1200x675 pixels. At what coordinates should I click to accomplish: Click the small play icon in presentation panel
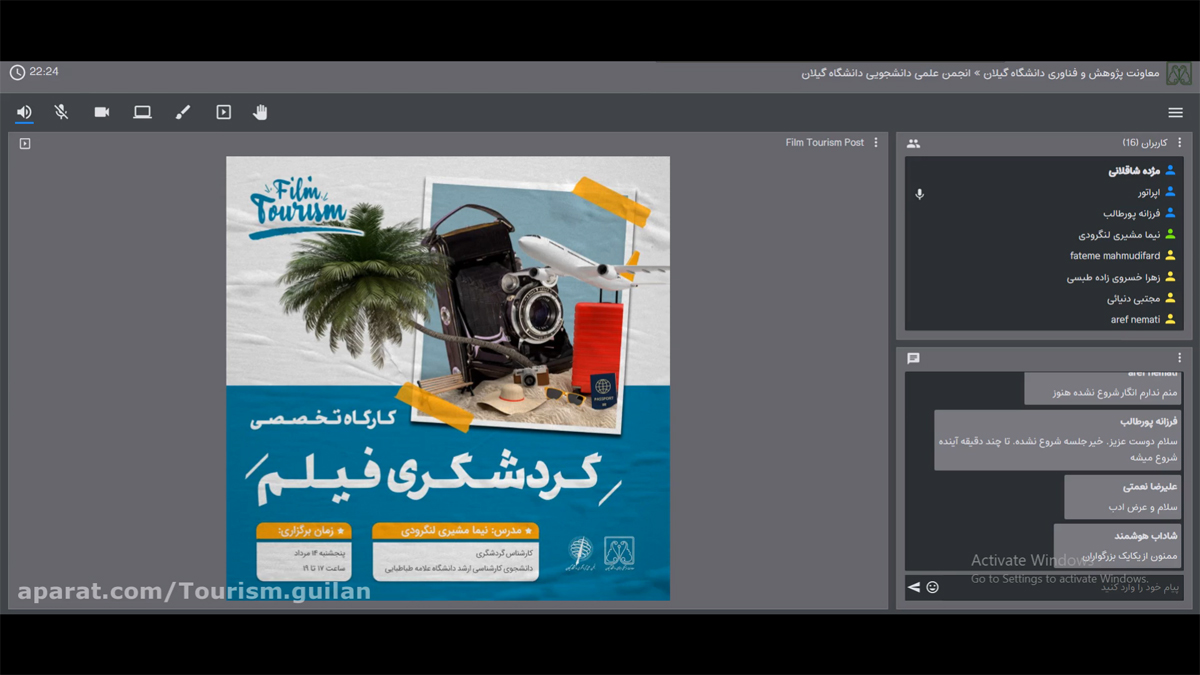pyautogui.click(x=25, y=144)
